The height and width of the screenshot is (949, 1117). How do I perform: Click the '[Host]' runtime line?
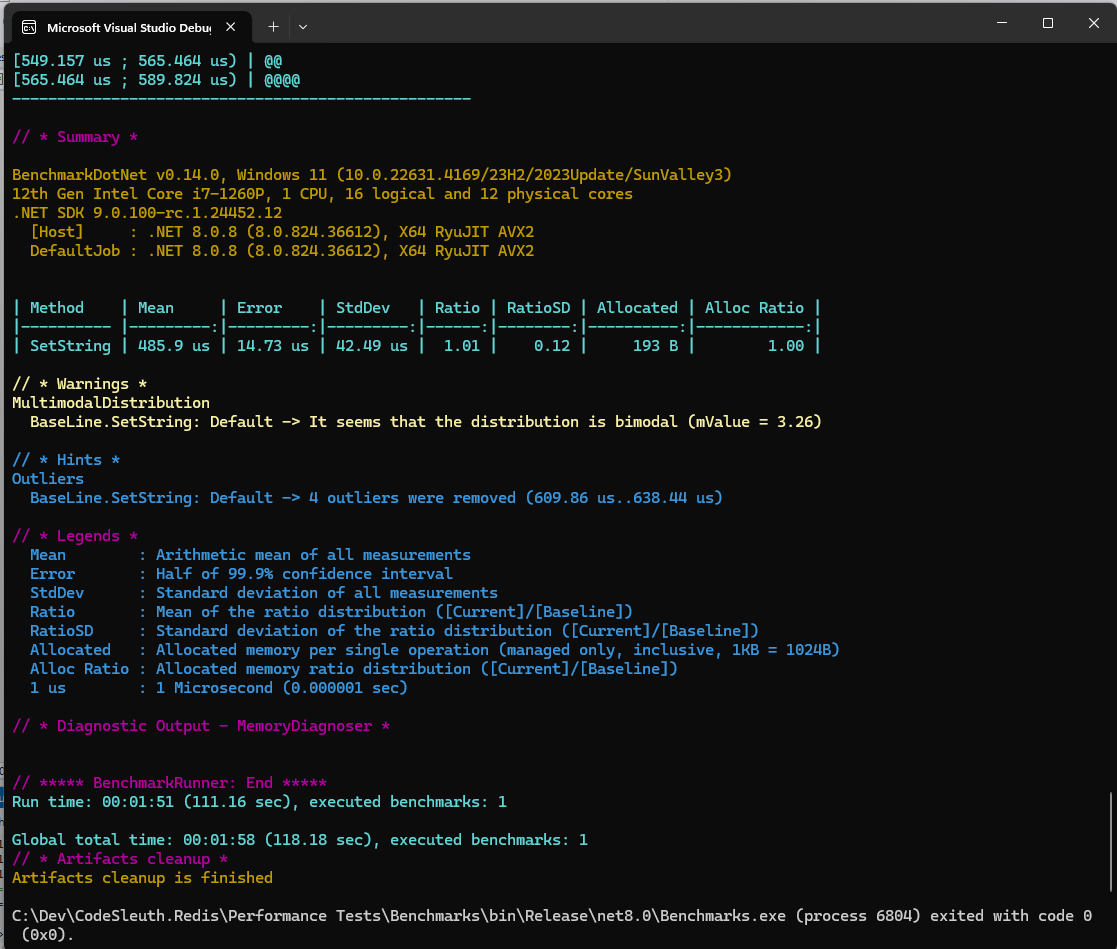coord(282,232)
